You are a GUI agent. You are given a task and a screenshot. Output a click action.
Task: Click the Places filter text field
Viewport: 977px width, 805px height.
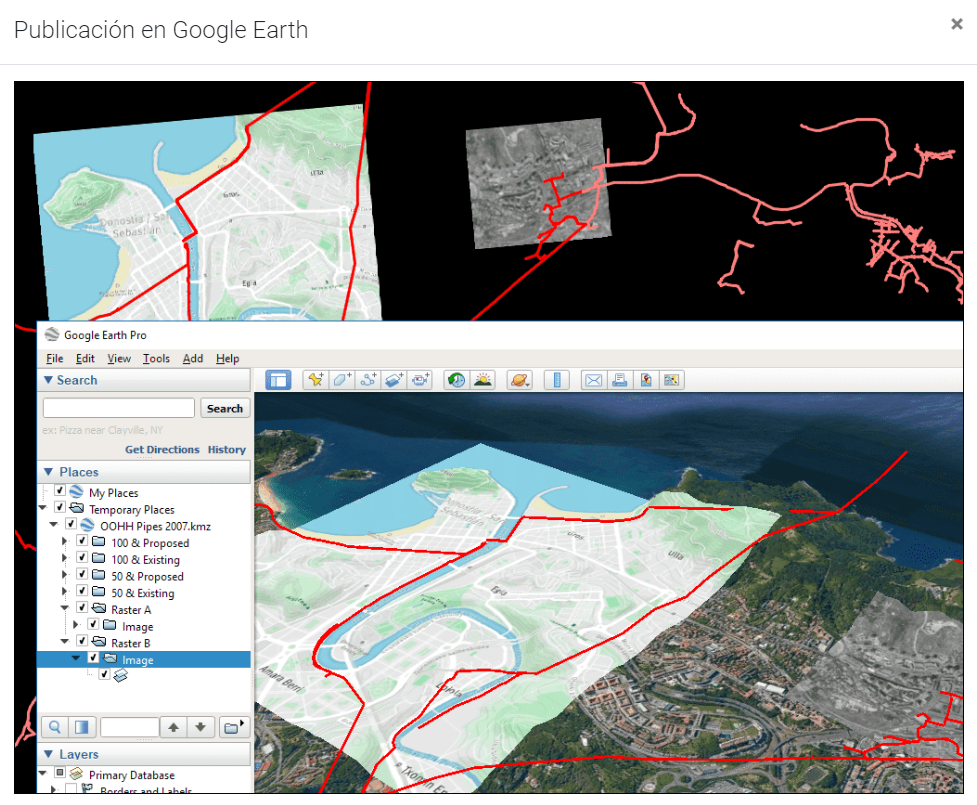(130, 727)
